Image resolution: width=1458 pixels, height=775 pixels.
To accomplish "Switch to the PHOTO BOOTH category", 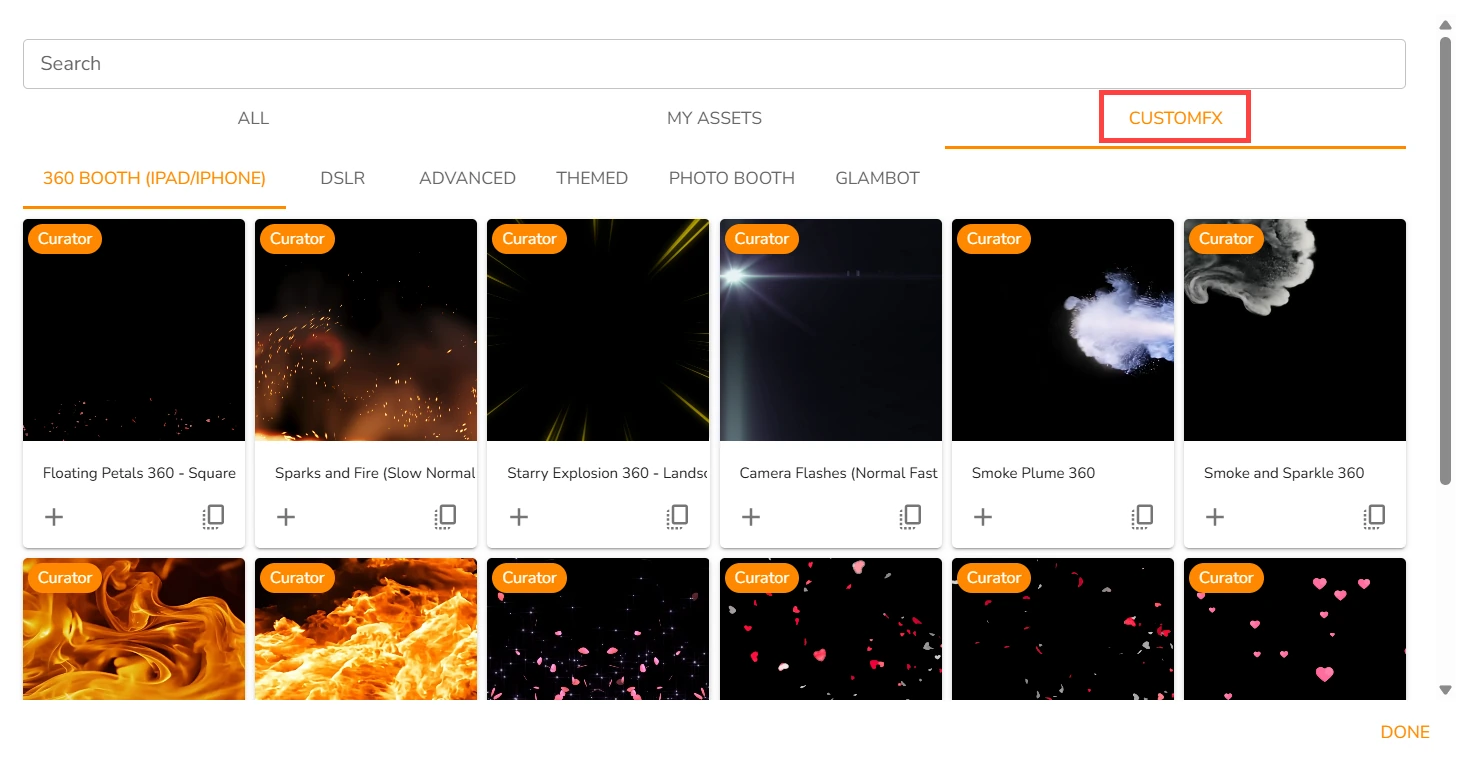I will click(731, 179).
